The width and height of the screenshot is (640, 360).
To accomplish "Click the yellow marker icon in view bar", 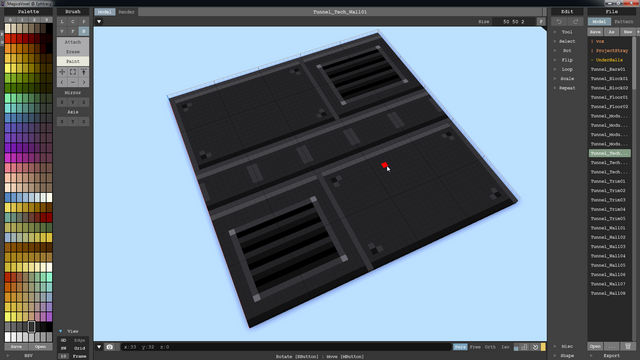I will coord(543,347).
